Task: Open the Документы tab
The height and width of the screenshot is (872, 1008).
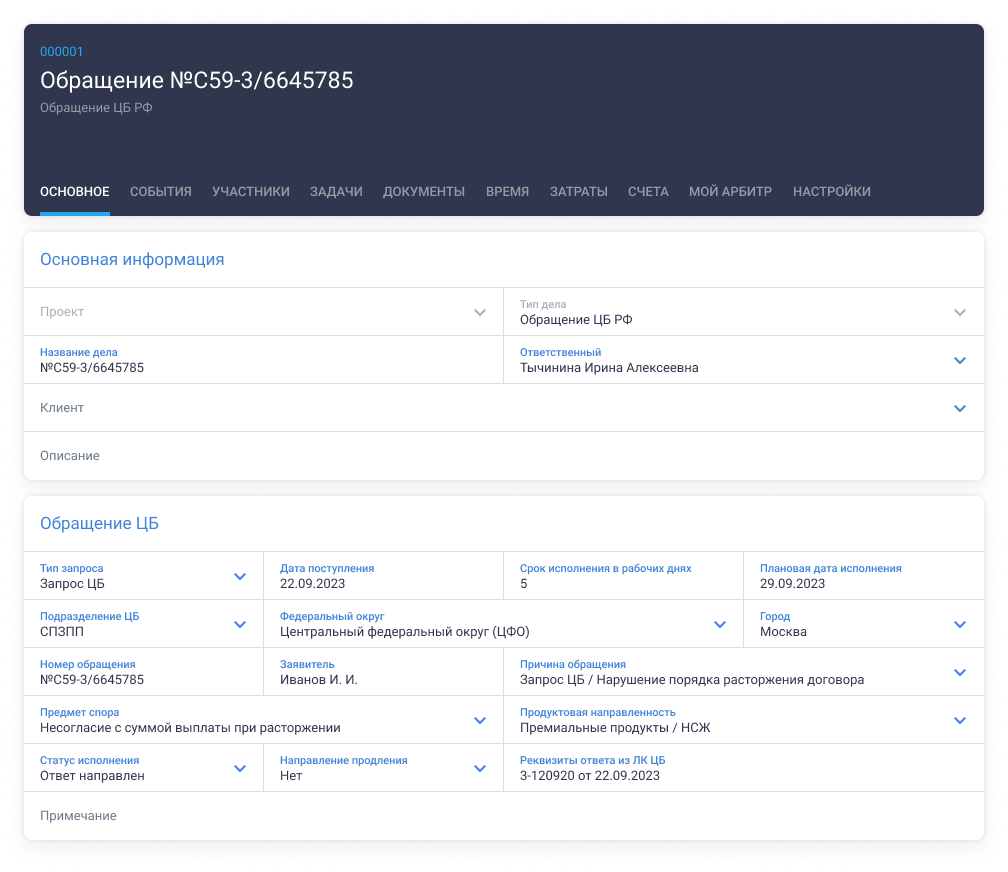Action: click(424, 191)
